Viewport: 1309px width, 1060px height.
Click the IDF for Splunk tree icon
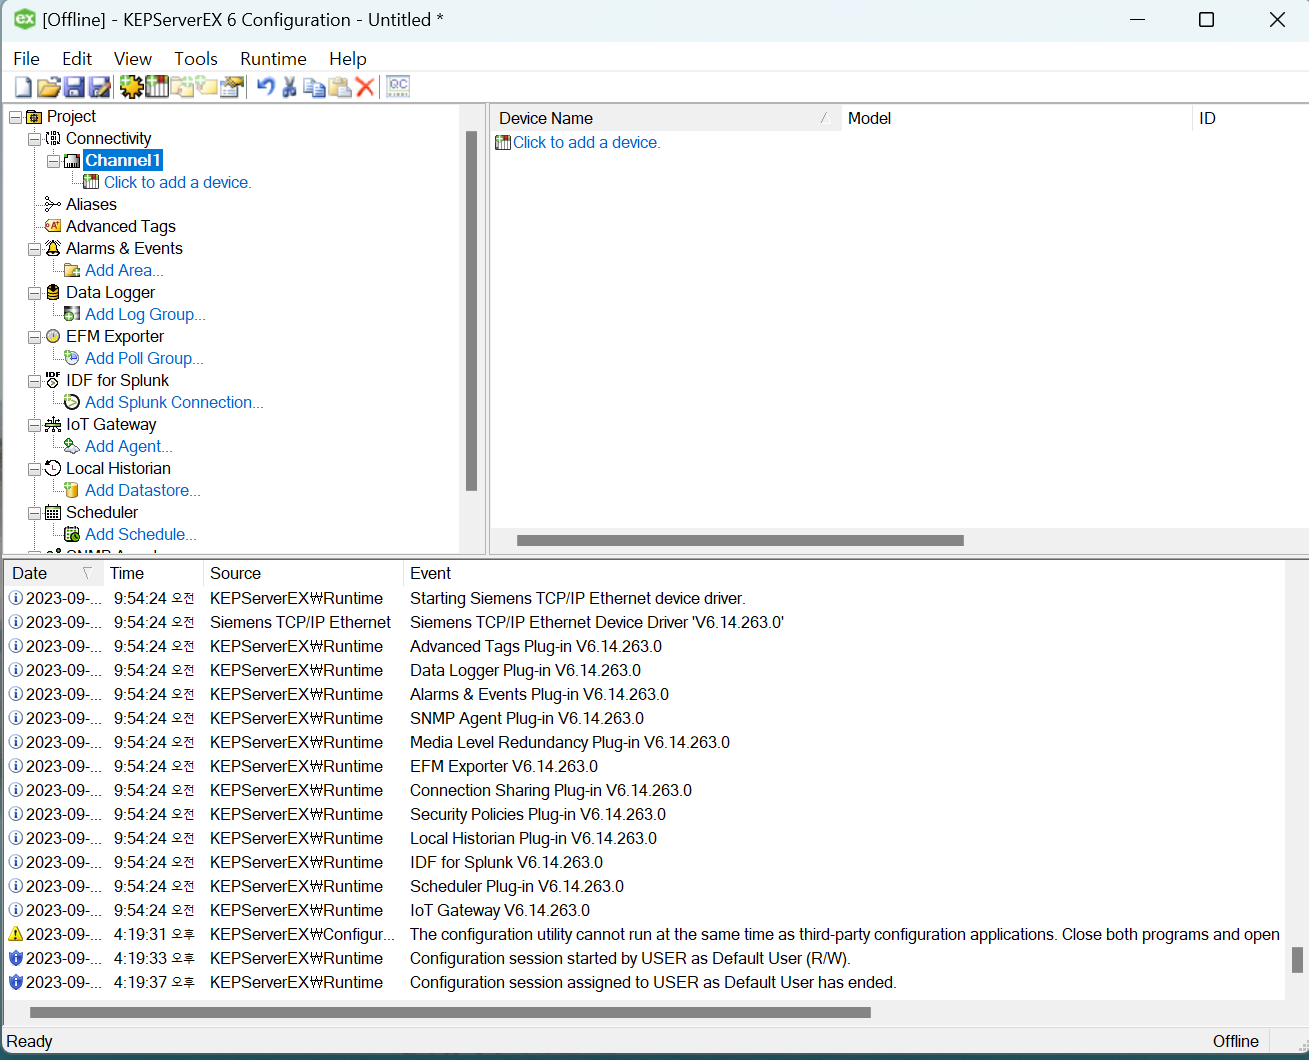click(x=53, y=380)
